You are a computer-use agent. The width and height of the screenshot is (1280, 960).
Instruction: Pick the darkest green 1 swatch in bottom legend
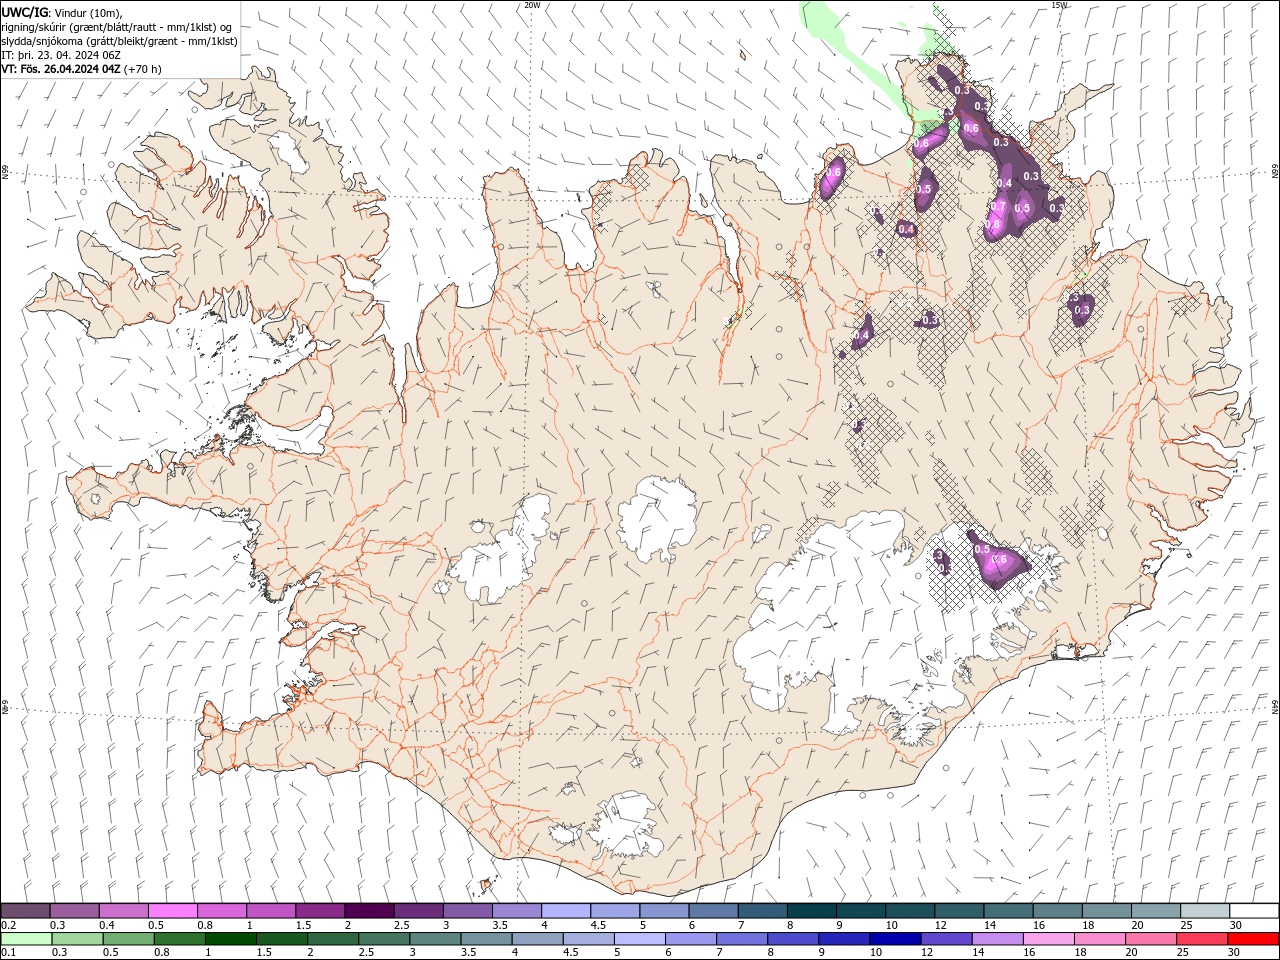click(x=231, y=939)
